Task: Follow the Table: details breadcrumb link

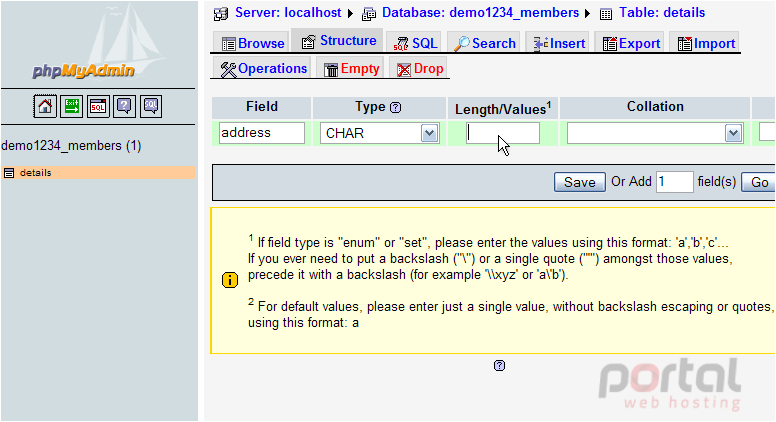Action: (662, 12)
